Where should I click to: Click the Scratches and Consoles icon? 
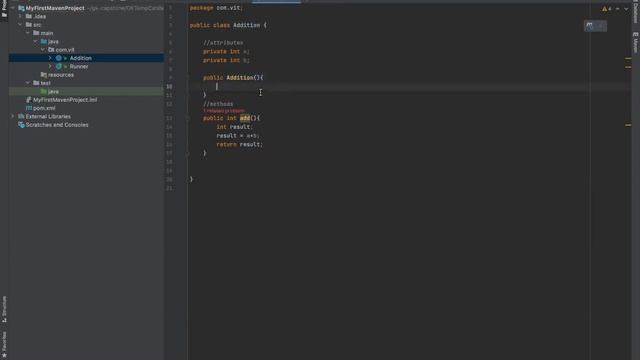[21, 125]
